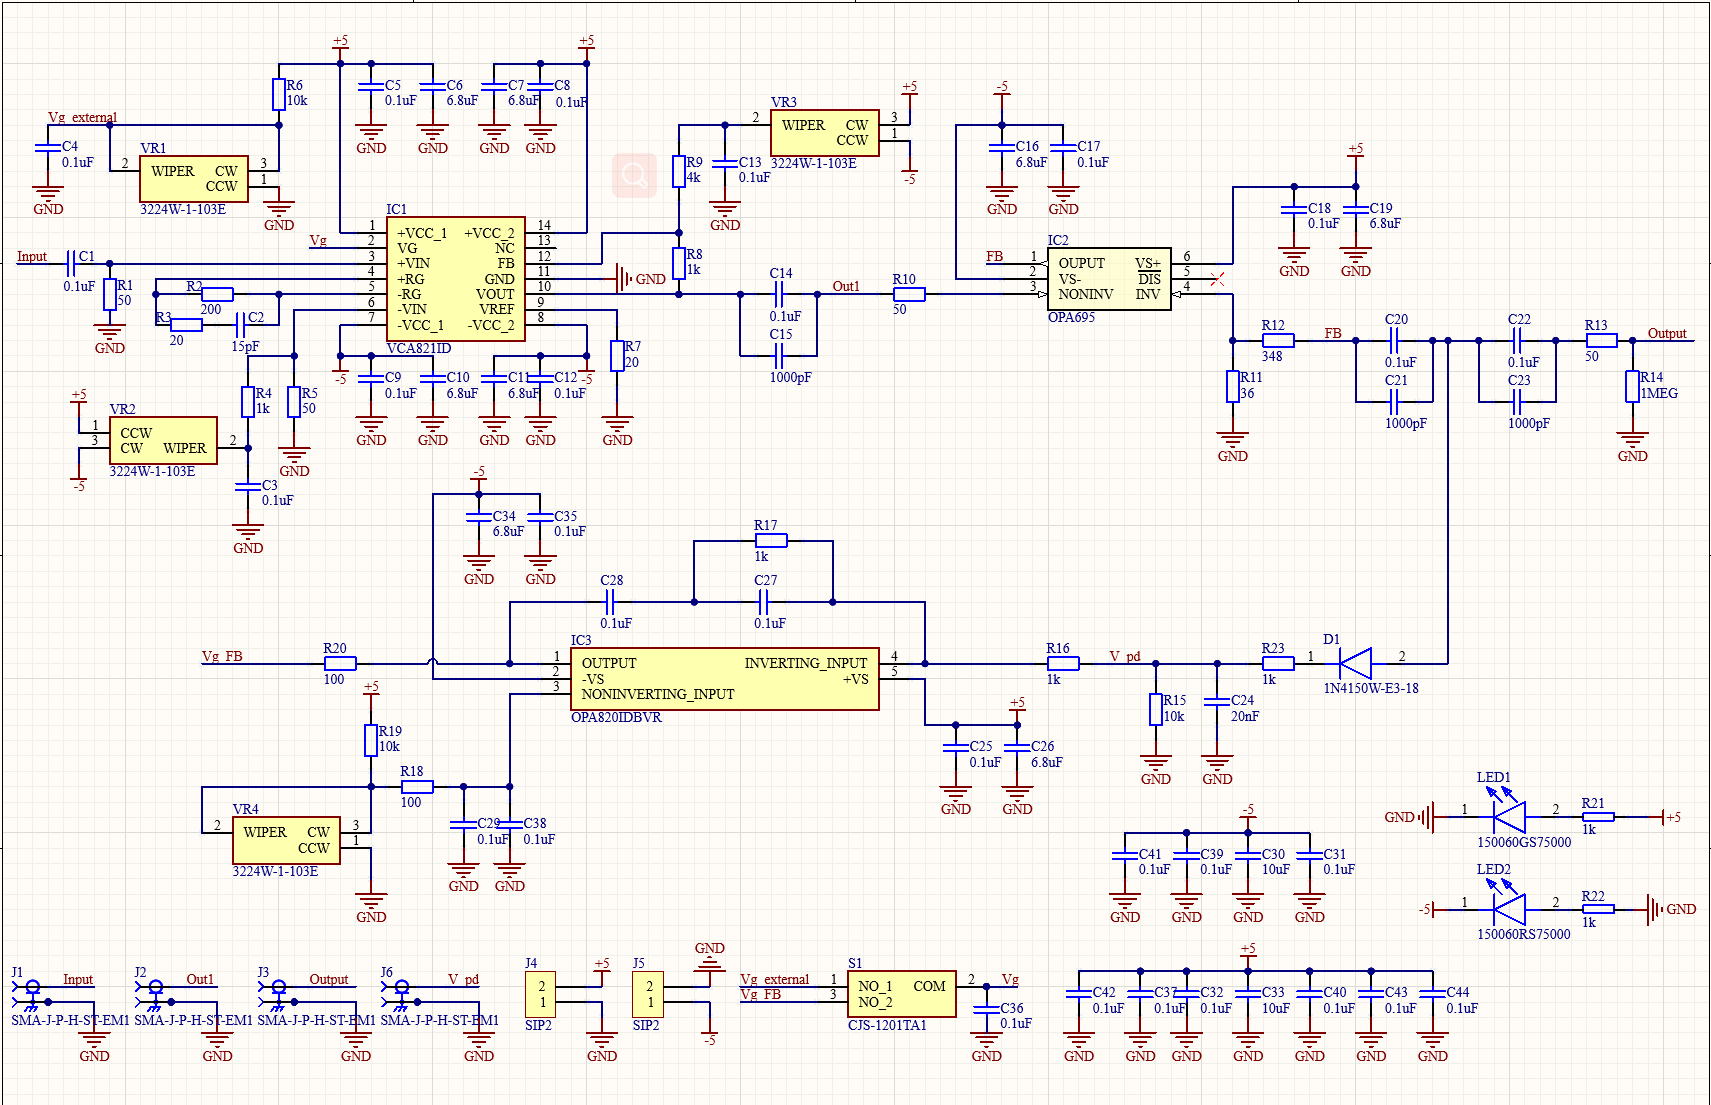The width and height of the screenshot is (1711, 1105).
Task: Click the 'Vg_FB' net label left of R20
Action: point(222,657)
